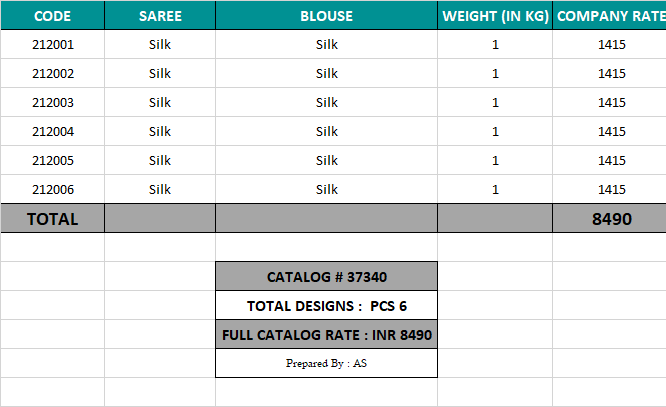Select the 8490 total rate cell
This screenshot has height=407, width=666.
tap(610, 219)
